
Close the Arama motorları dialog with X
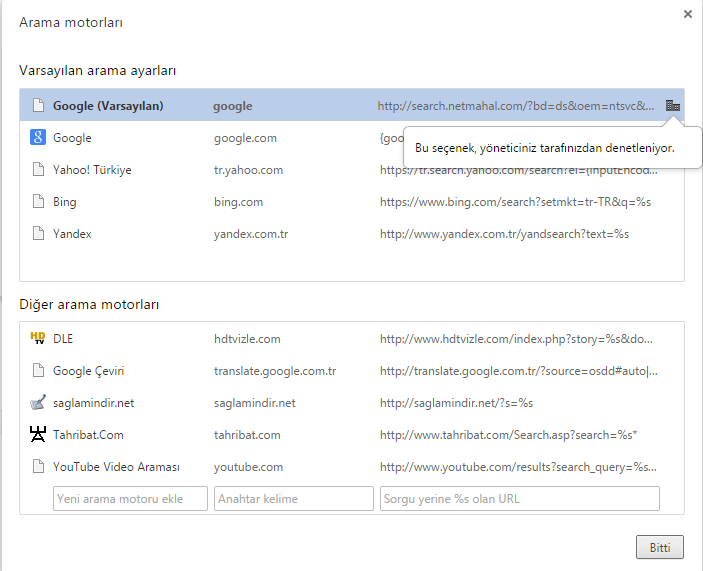pyautogui.click(x=688, y=14)
